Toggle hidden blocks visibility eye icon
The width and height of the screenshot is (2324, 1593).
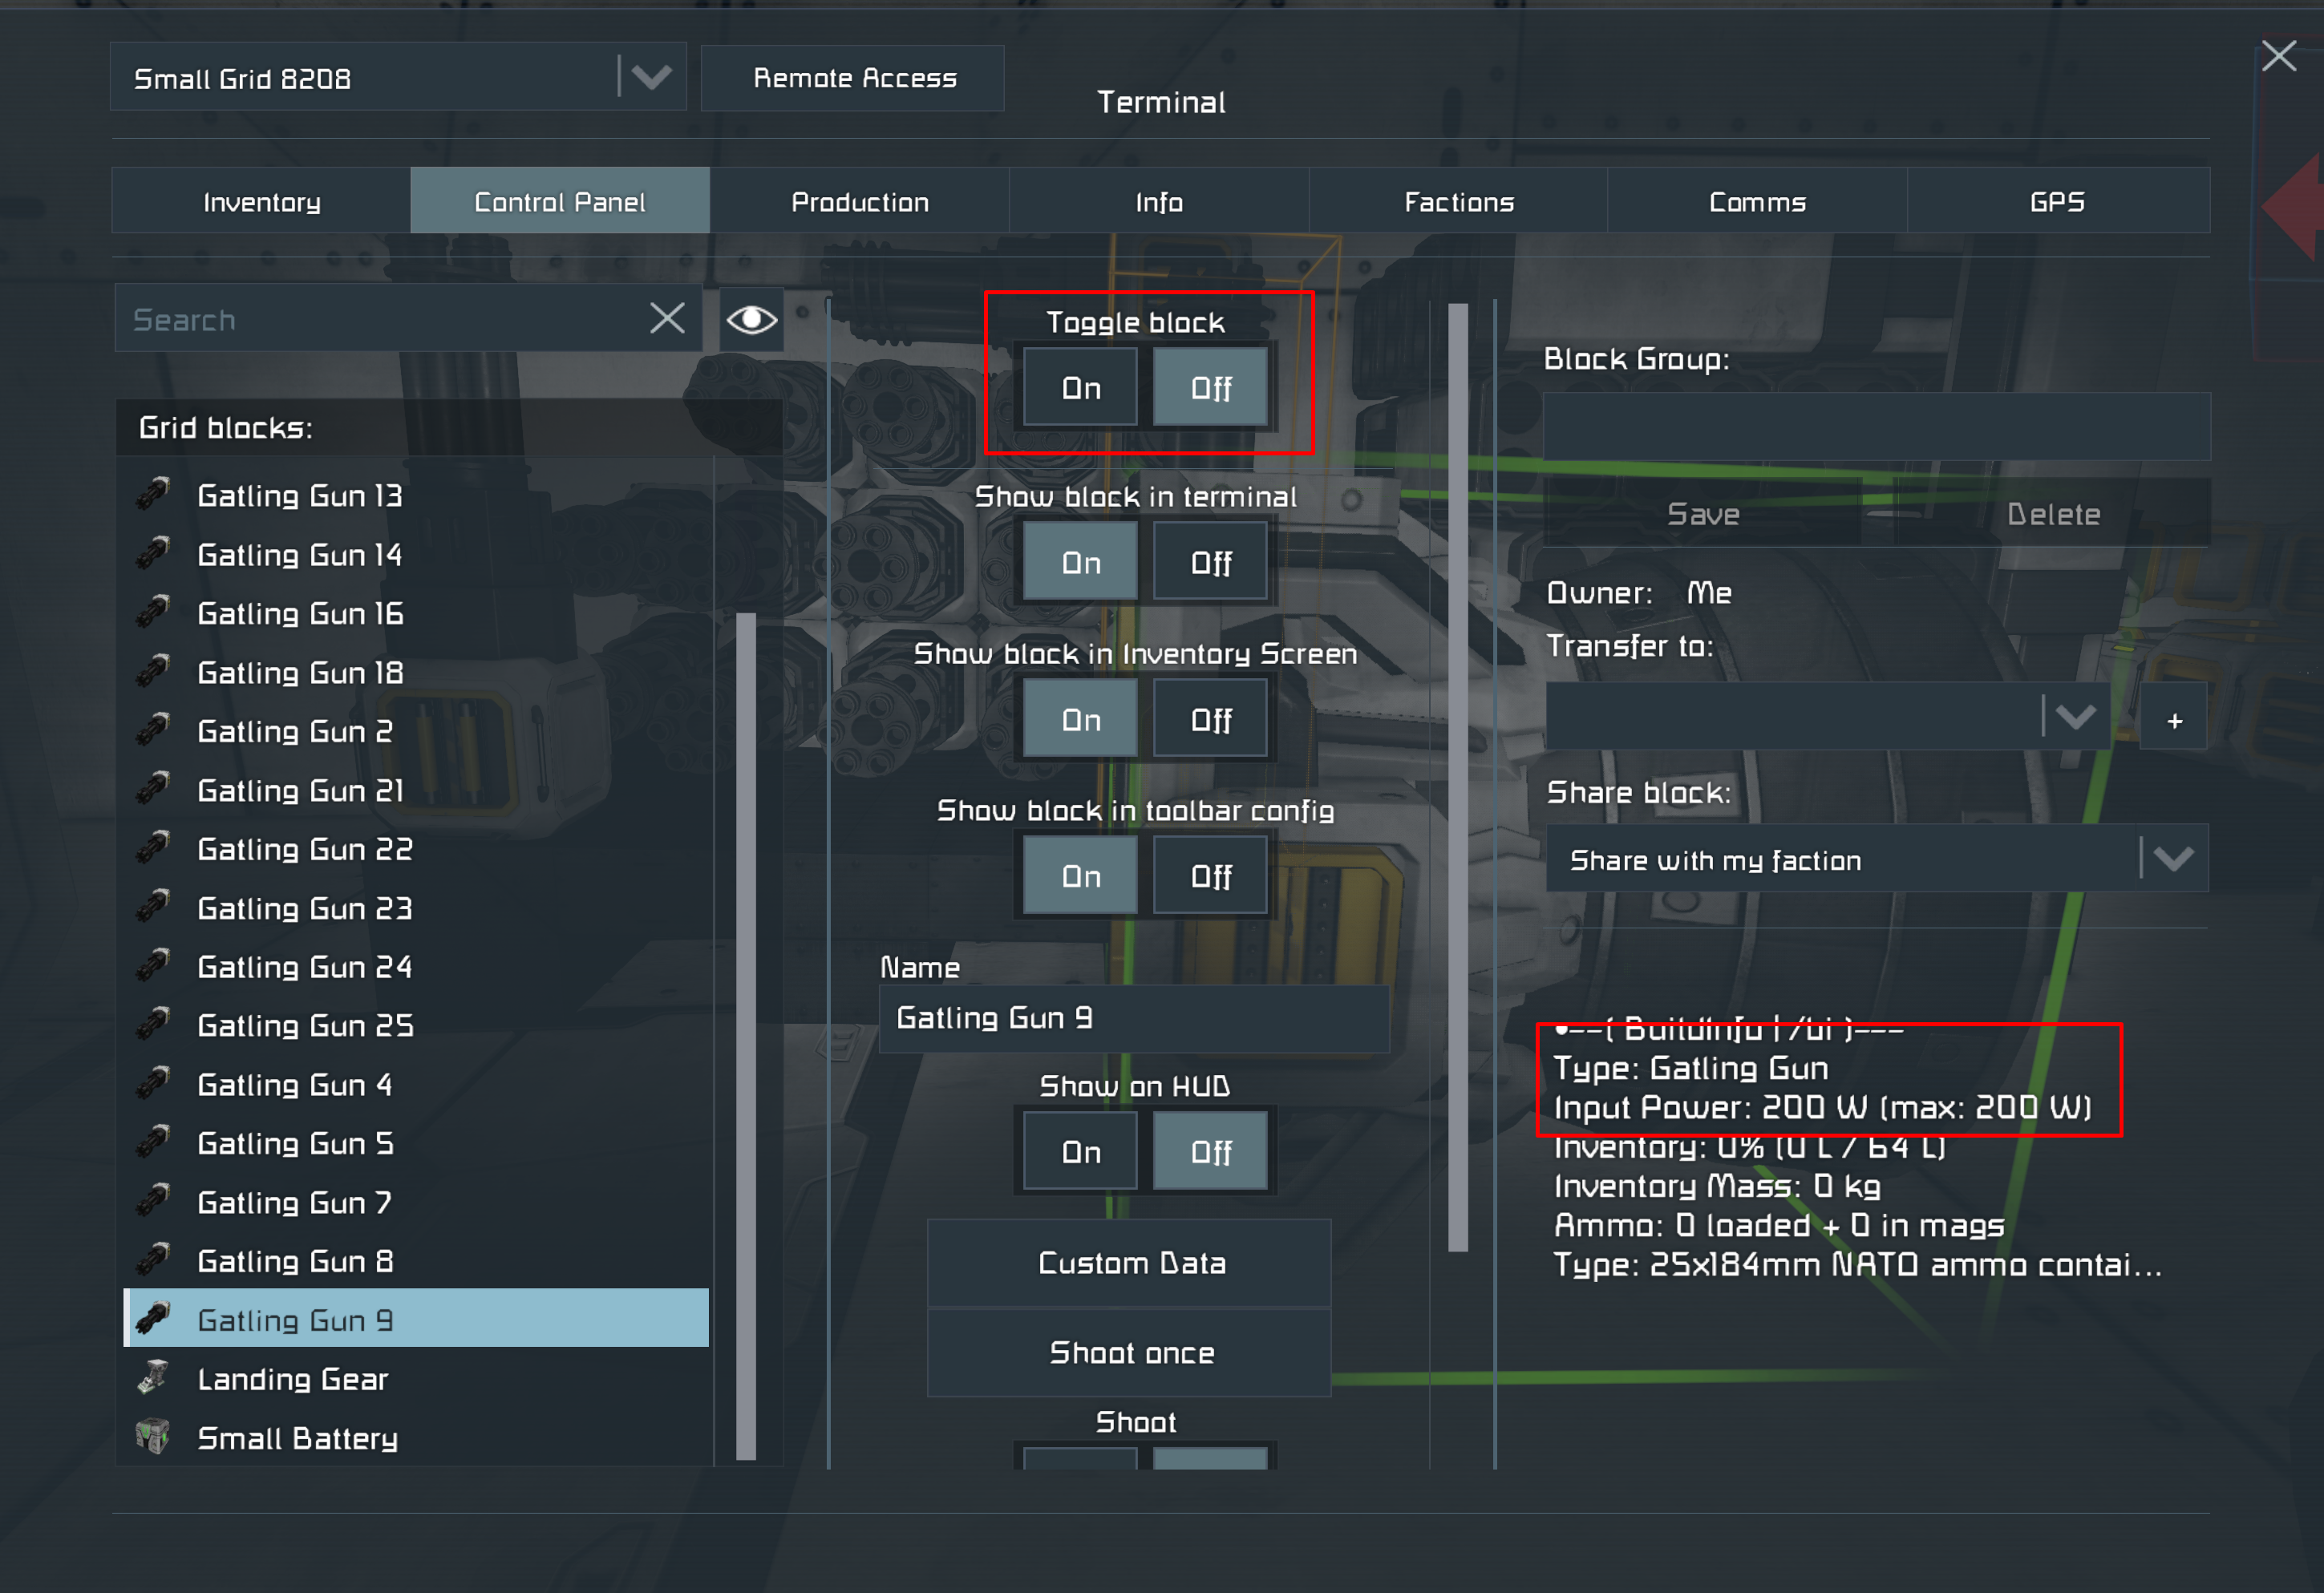751,320
